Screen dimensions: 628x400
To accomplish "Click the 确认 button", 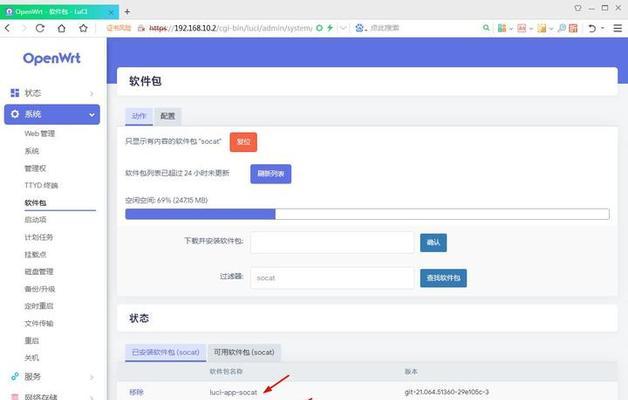I will (x=433, y=243).
